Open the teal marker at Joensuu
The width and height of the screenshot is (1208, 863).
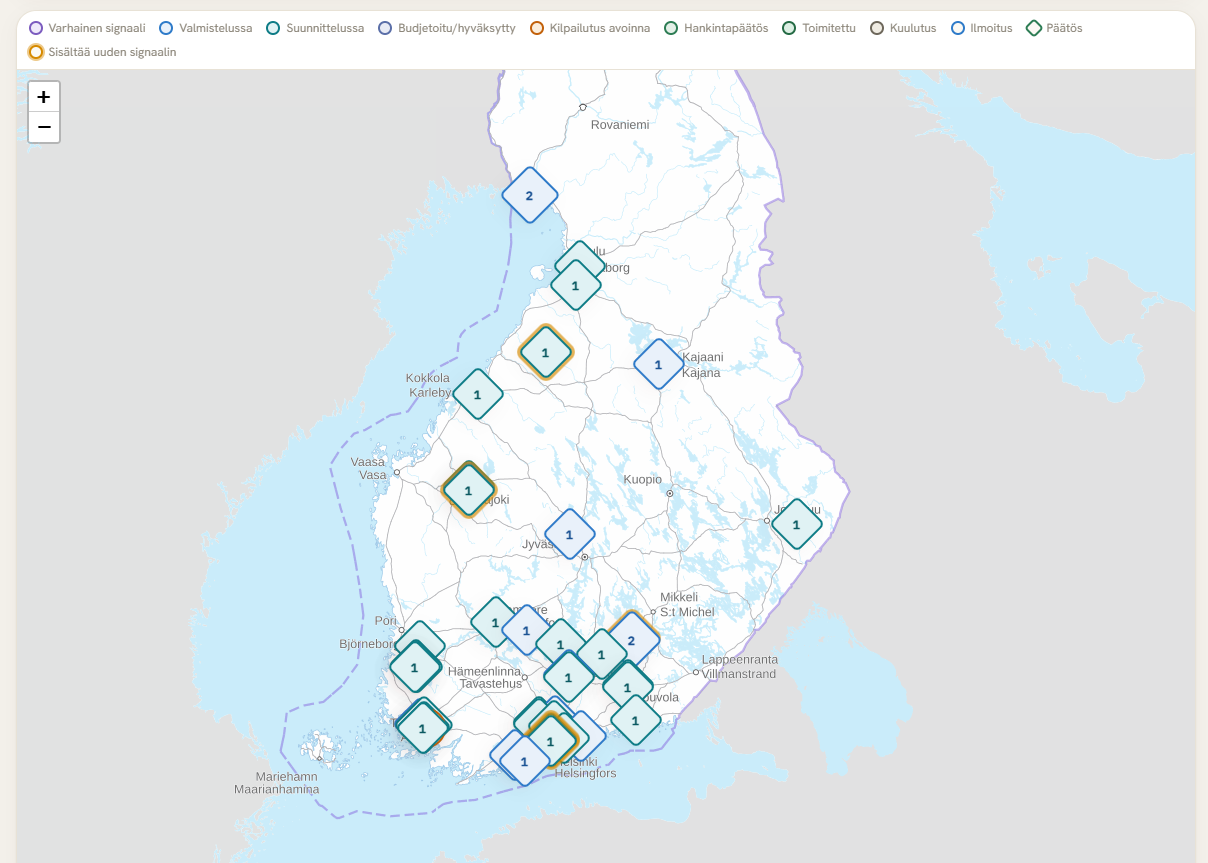(796, 524)
